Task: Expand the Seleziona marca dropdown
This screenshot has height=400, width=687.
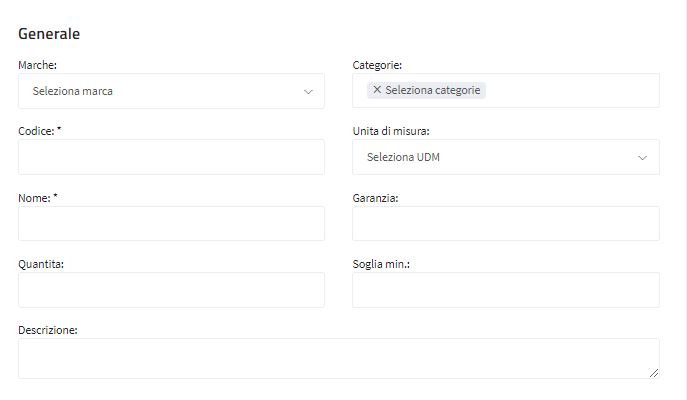Action: tap(171, 91)
